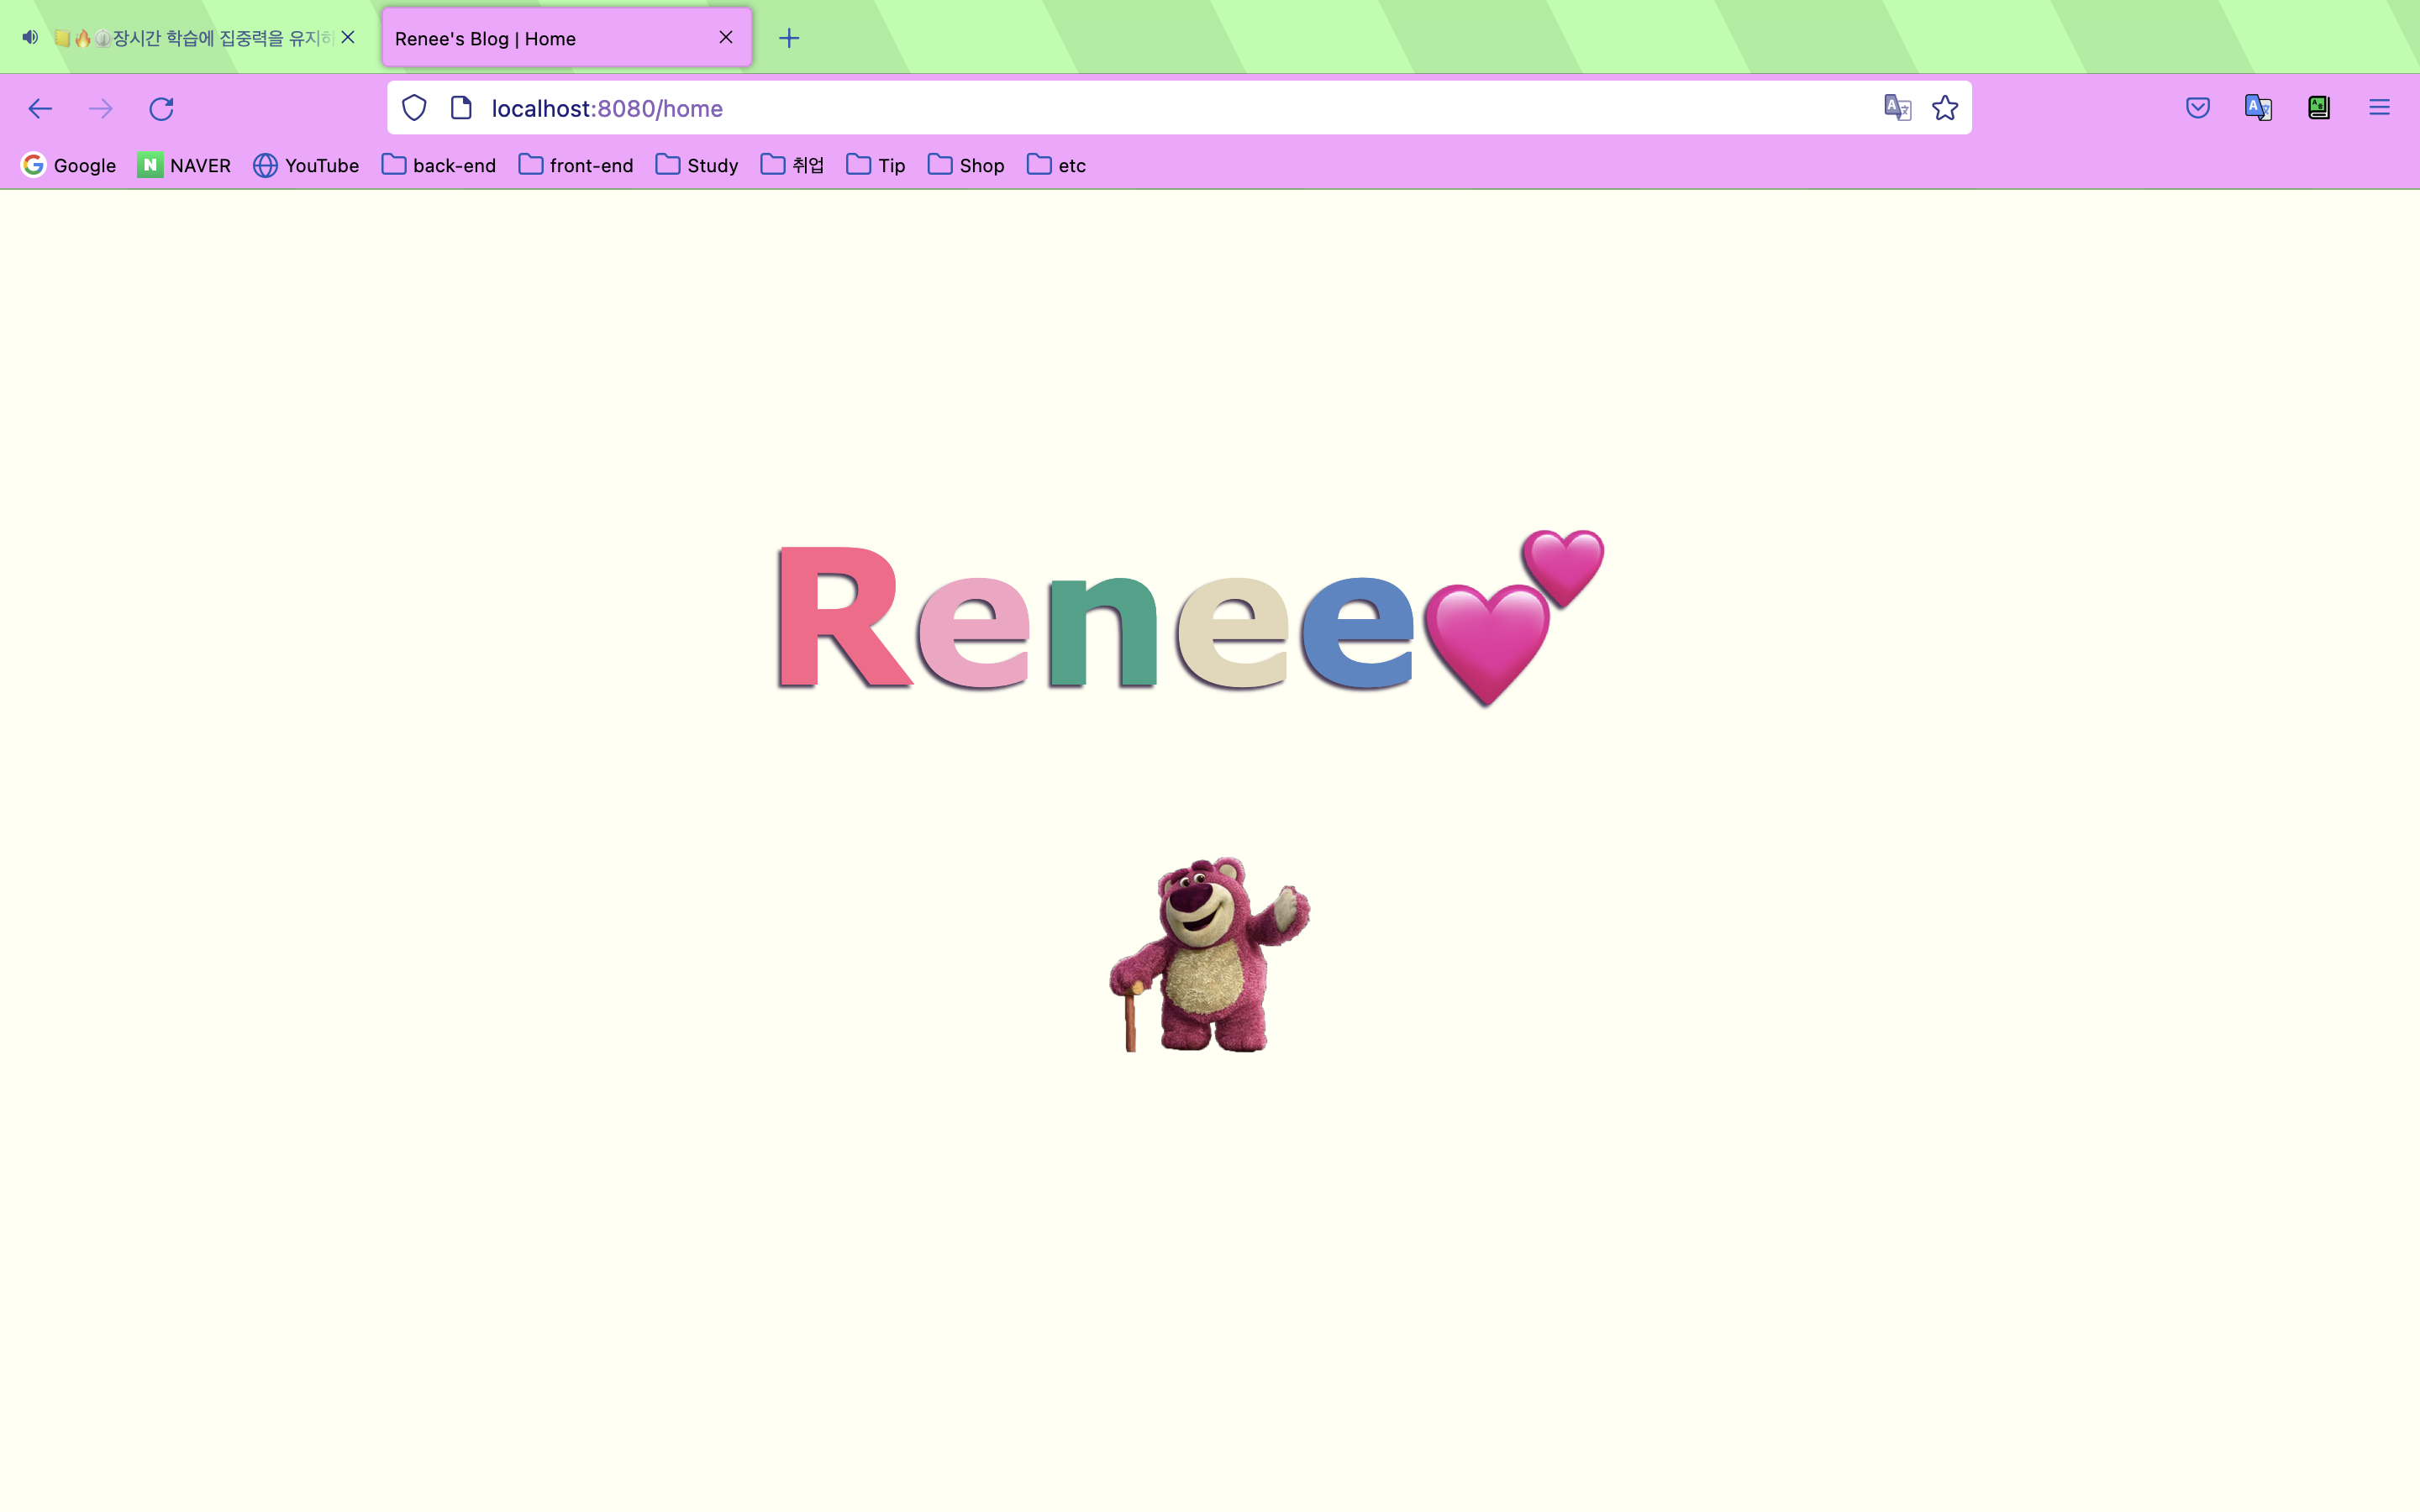The width and height of the screenshot is (2420, 1512).
Task: Expand the back-end bookmark folder
Action: coord(439,165)
